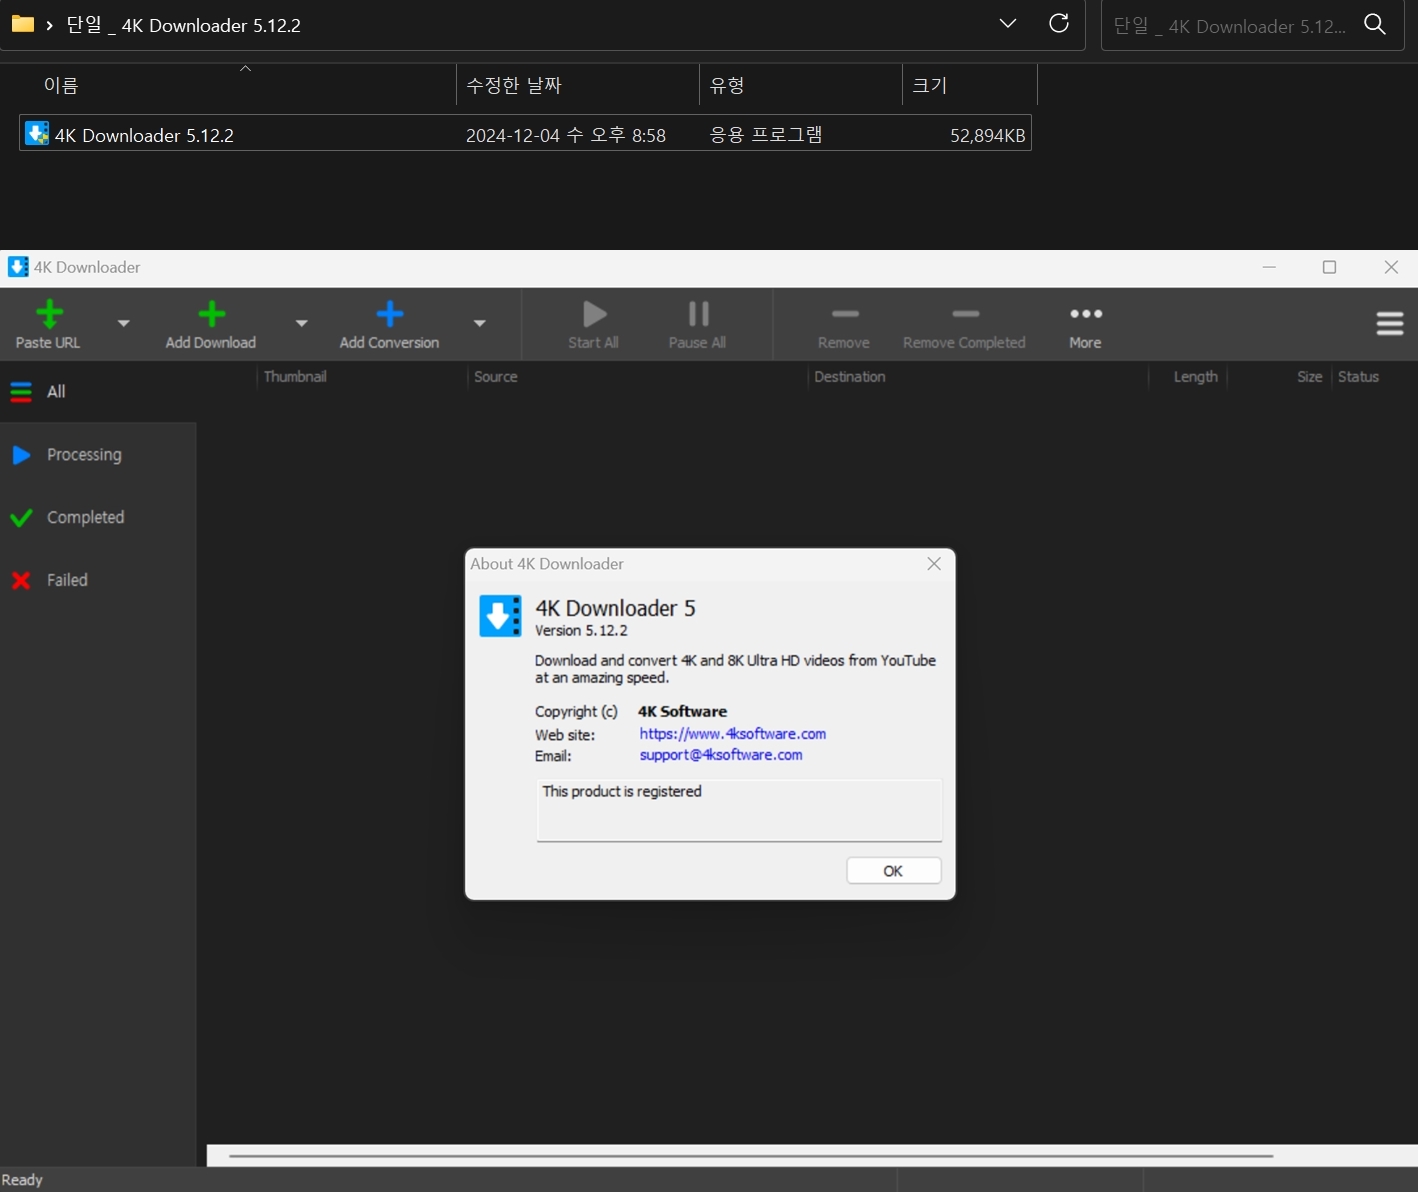Open the More three-dots menu
Screen dimensions: 1418x1192
[x=1086, y=325]
